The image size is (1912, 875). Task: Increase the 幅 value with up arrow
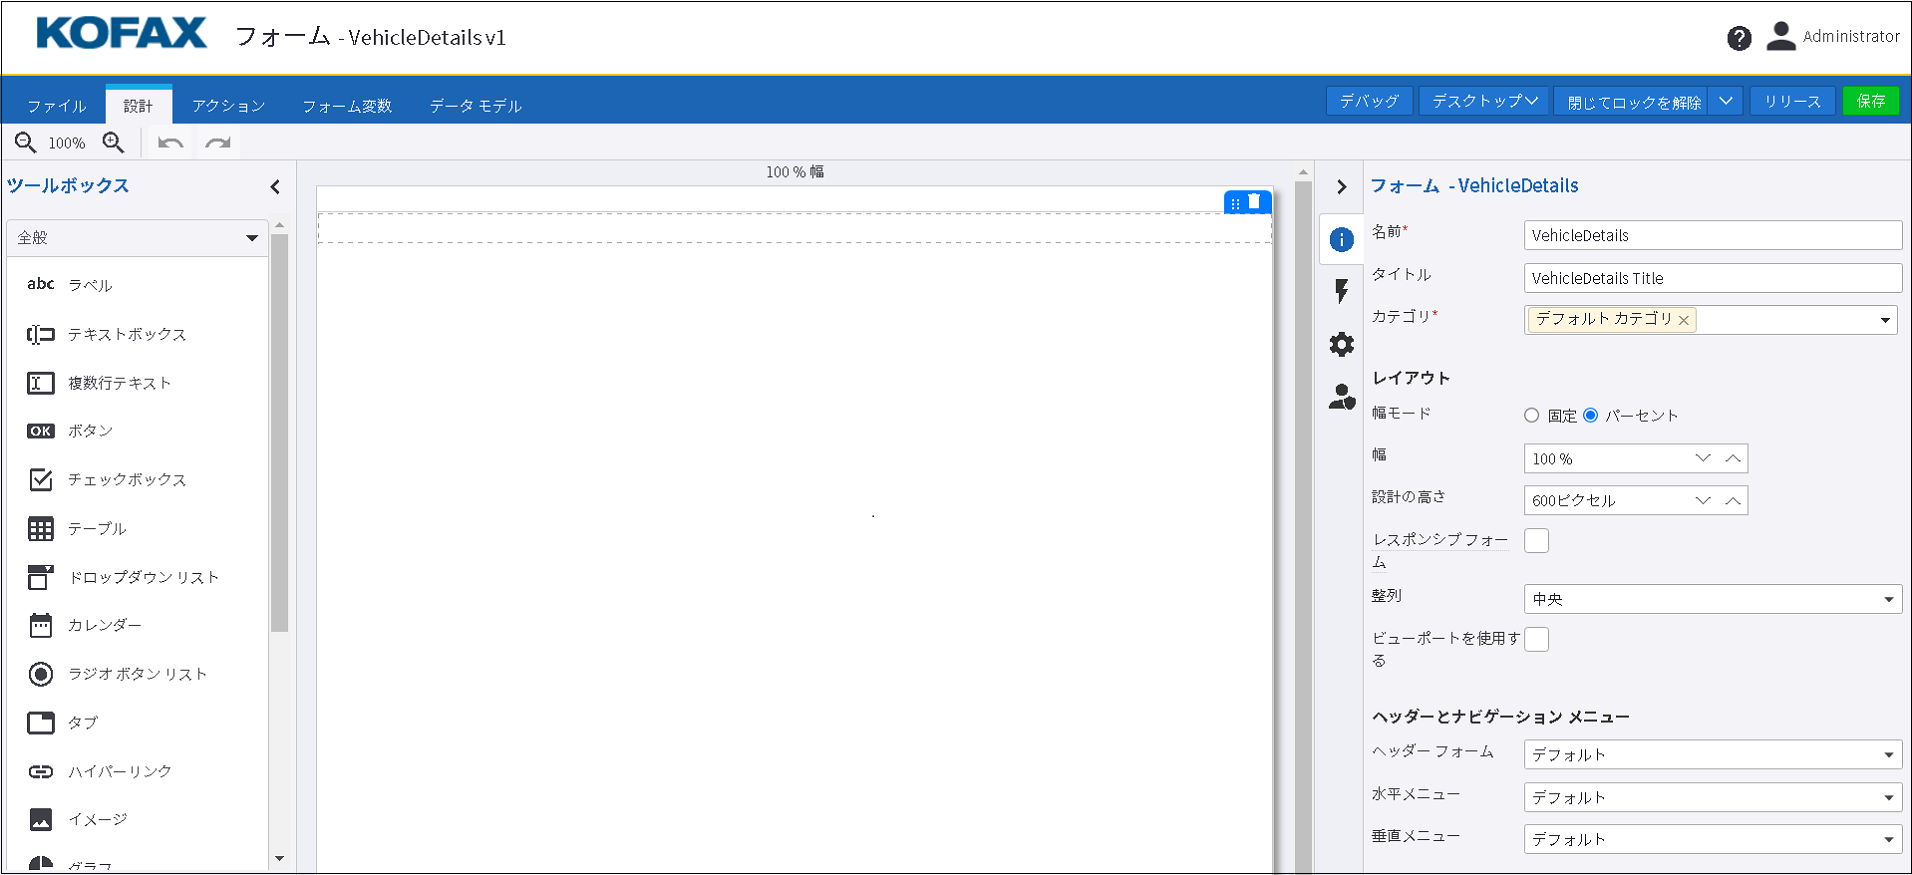point(1733,458)
